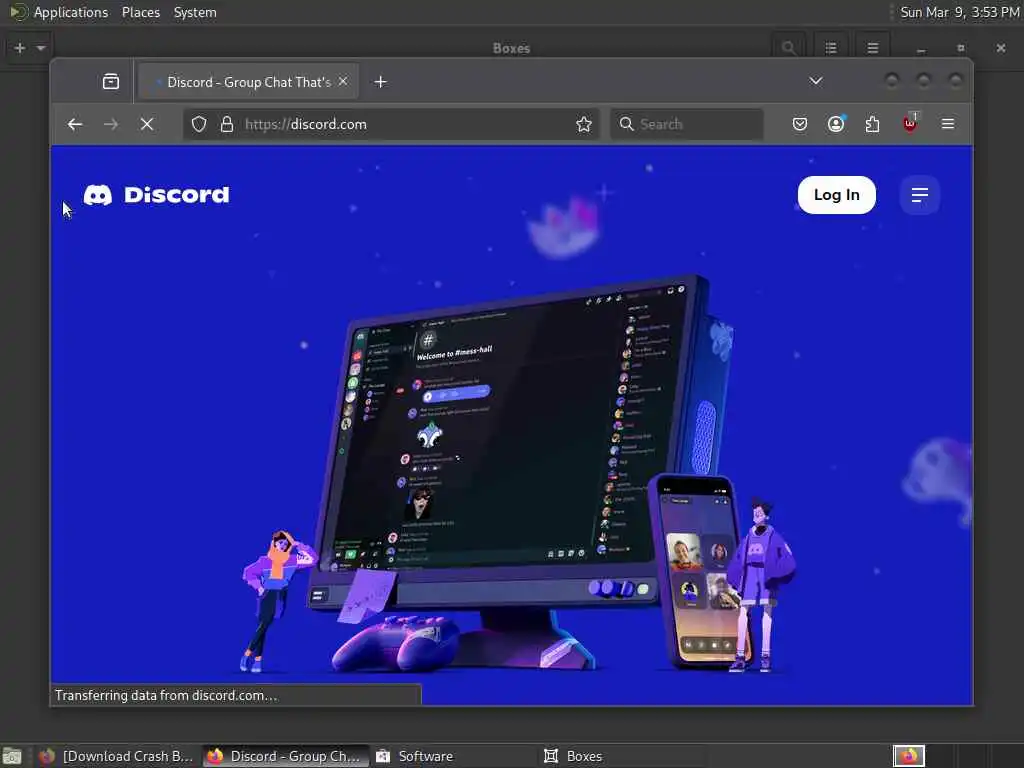
Task: Open the tracking protection shield icon
Action: pos(199,124)
